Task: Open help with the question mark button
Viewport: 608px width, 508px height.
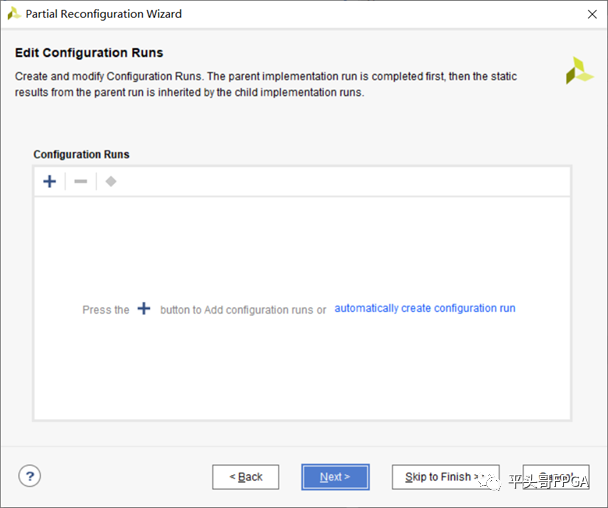Action: pos(29,476)
